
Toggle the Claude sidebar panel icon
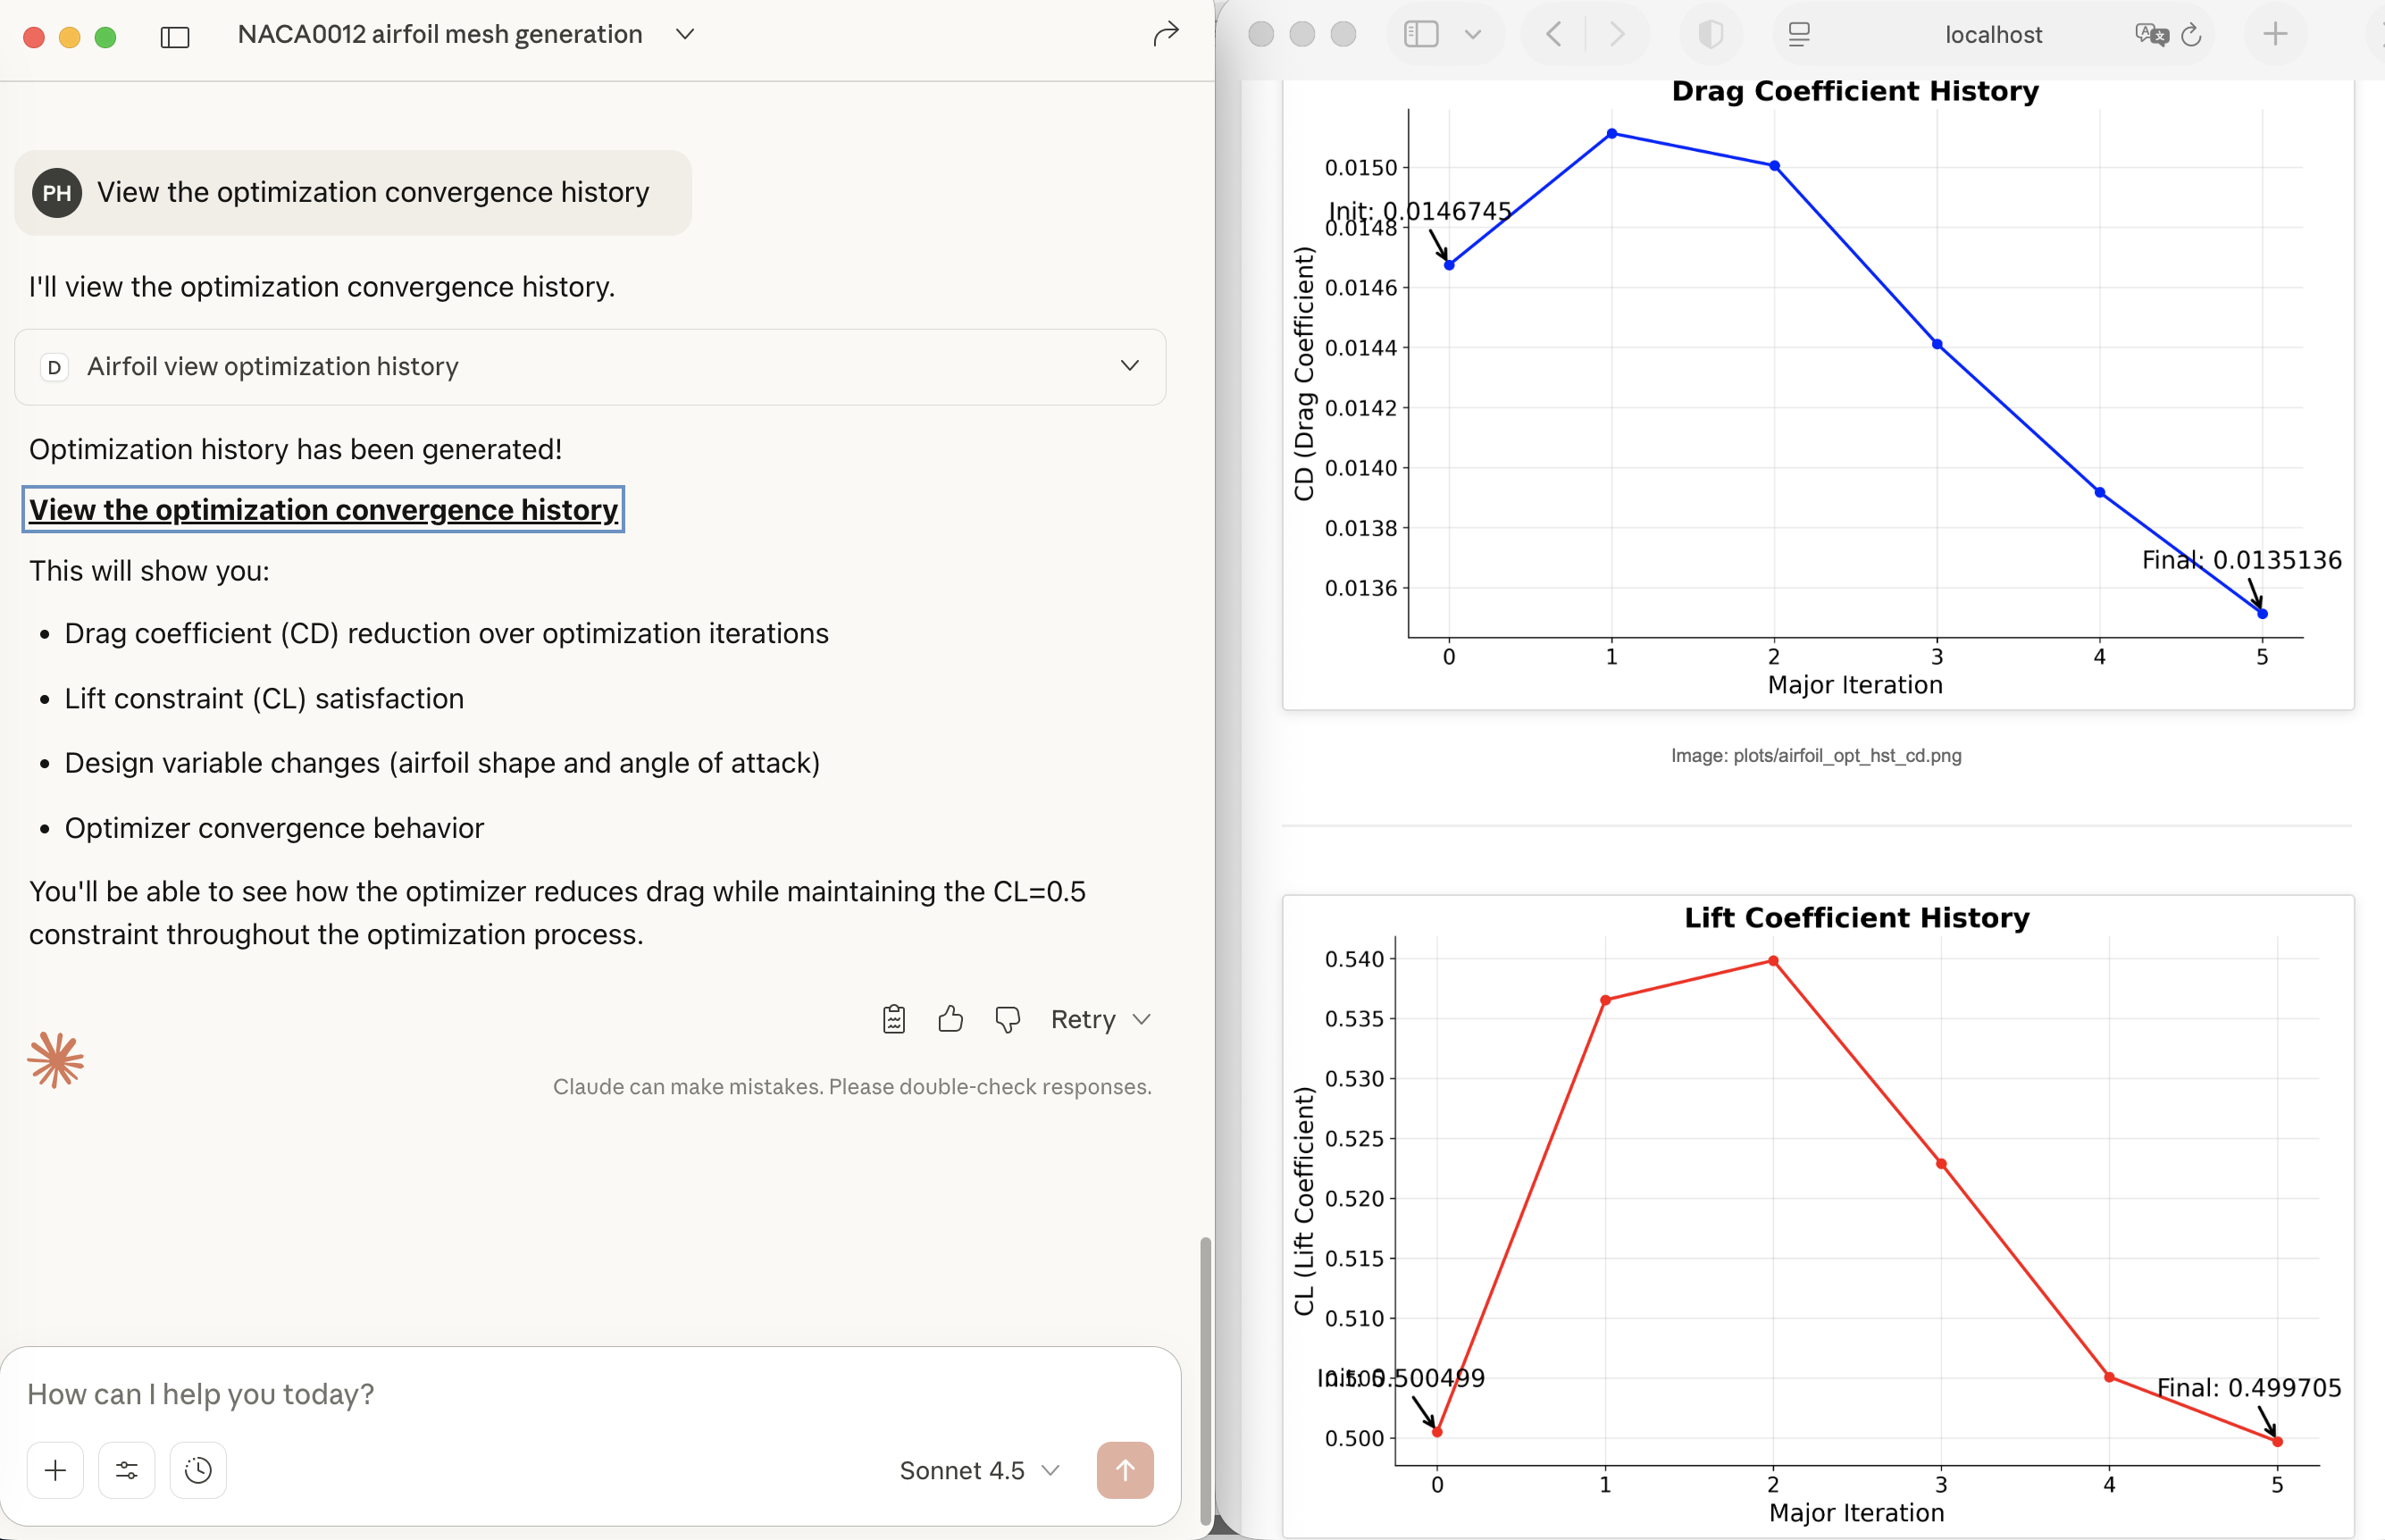[175, 37]
